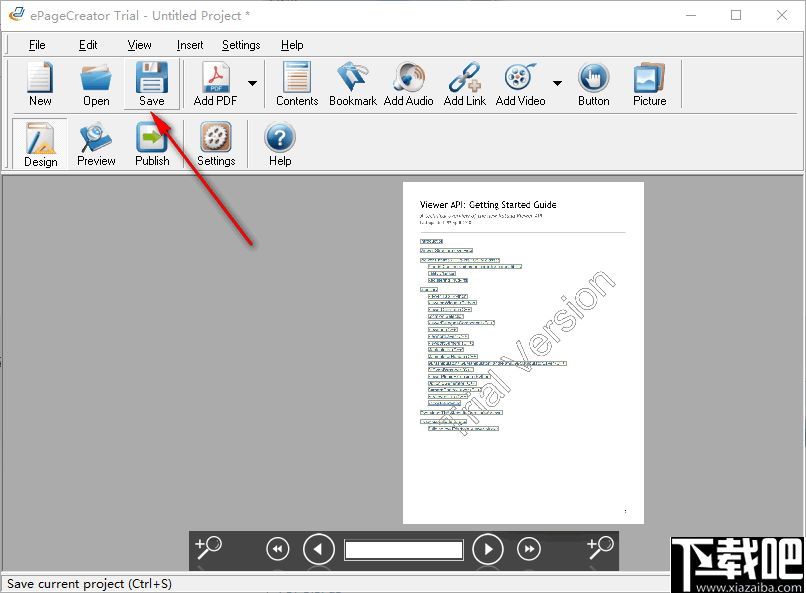Create a new project with New

[40, 84]
